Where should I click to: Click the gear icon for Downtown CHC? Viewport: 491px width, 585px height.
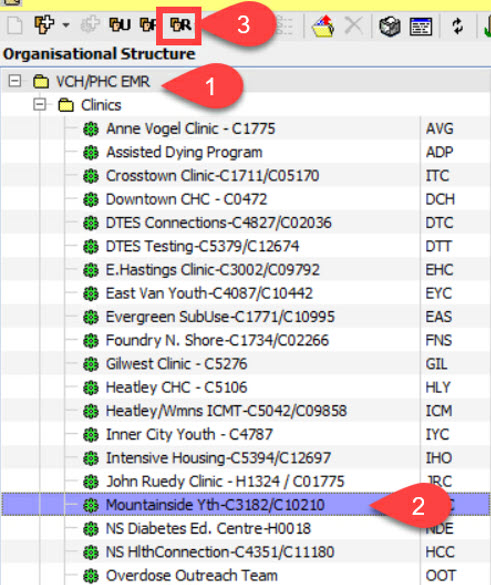[91, 200]
